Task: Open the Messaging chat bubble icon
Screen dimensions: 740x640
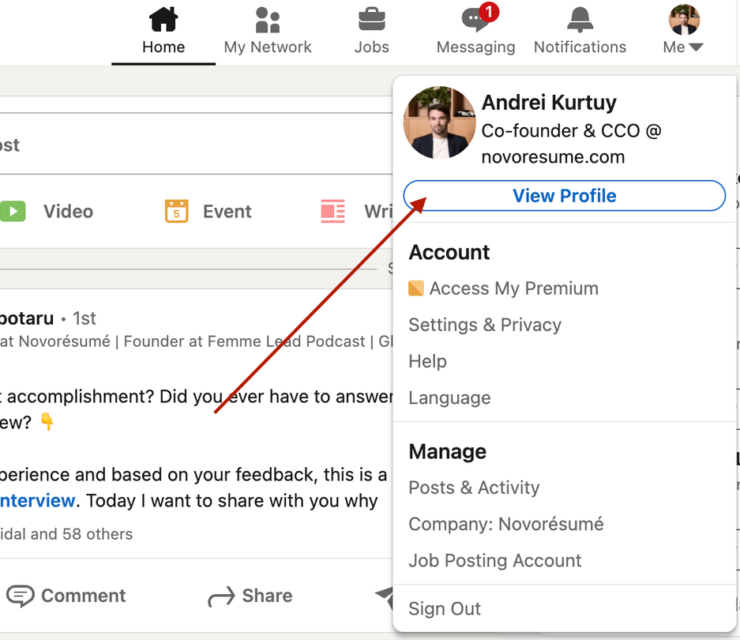Action: click(475, 20)
